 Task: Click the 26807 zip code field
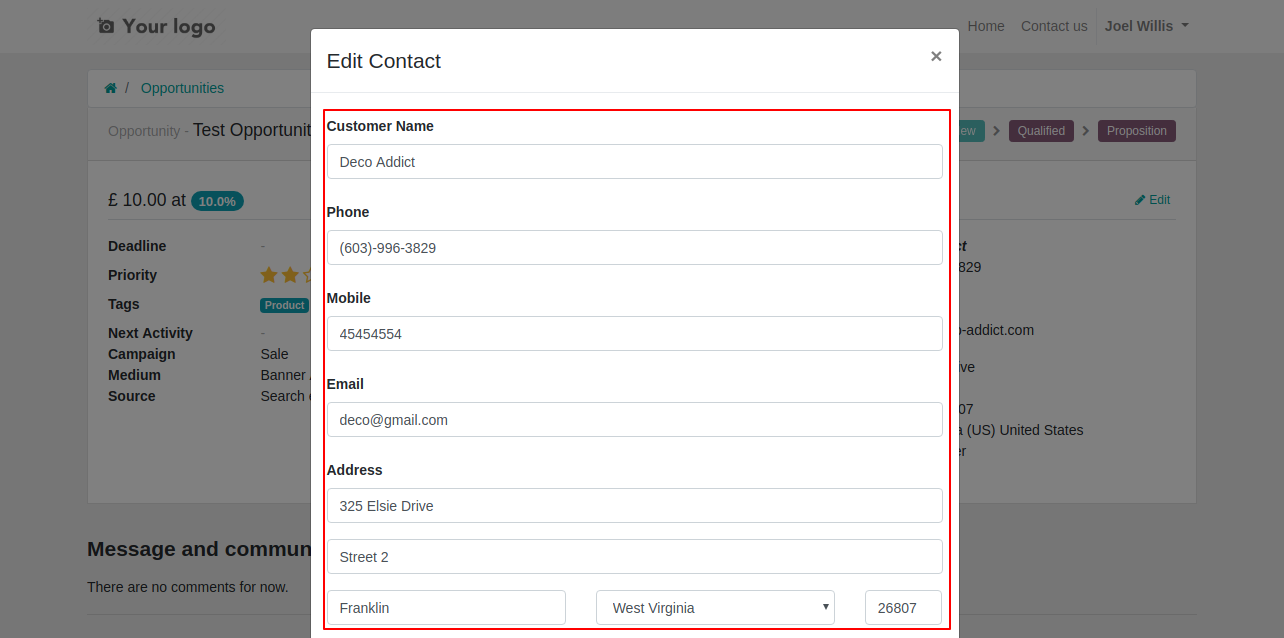coord(903,607)
